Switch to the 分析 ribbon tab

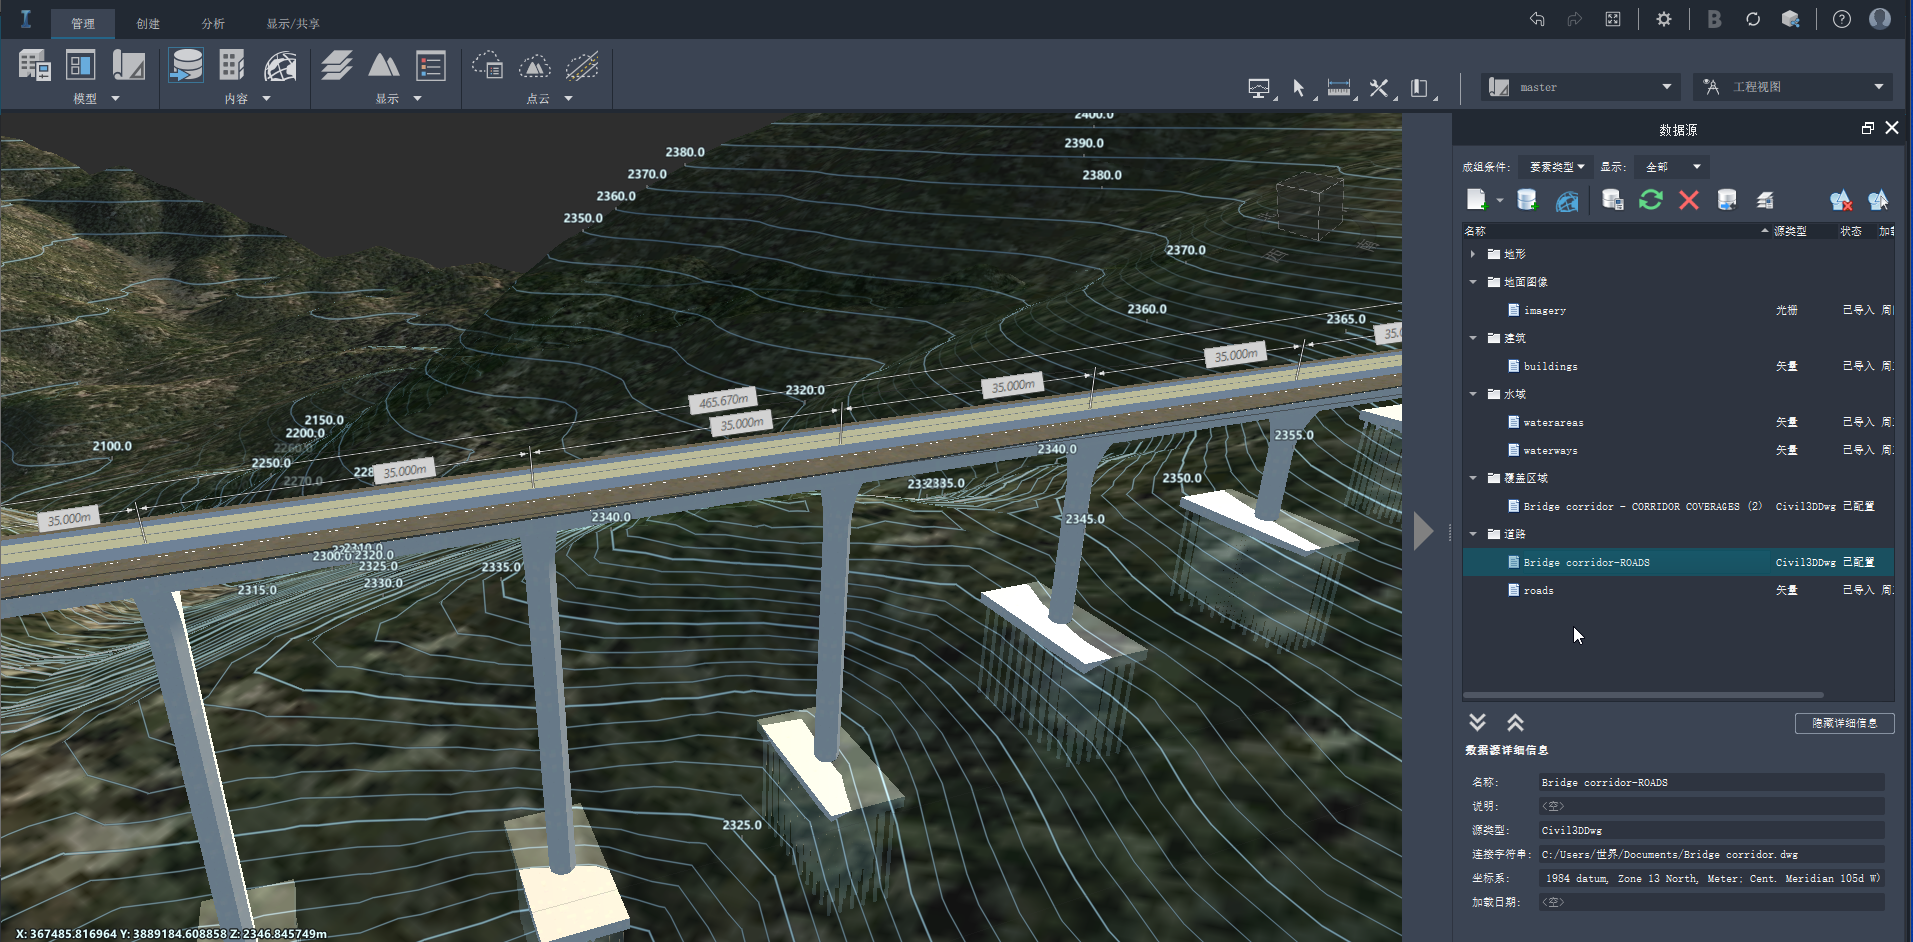click(213, 24)
